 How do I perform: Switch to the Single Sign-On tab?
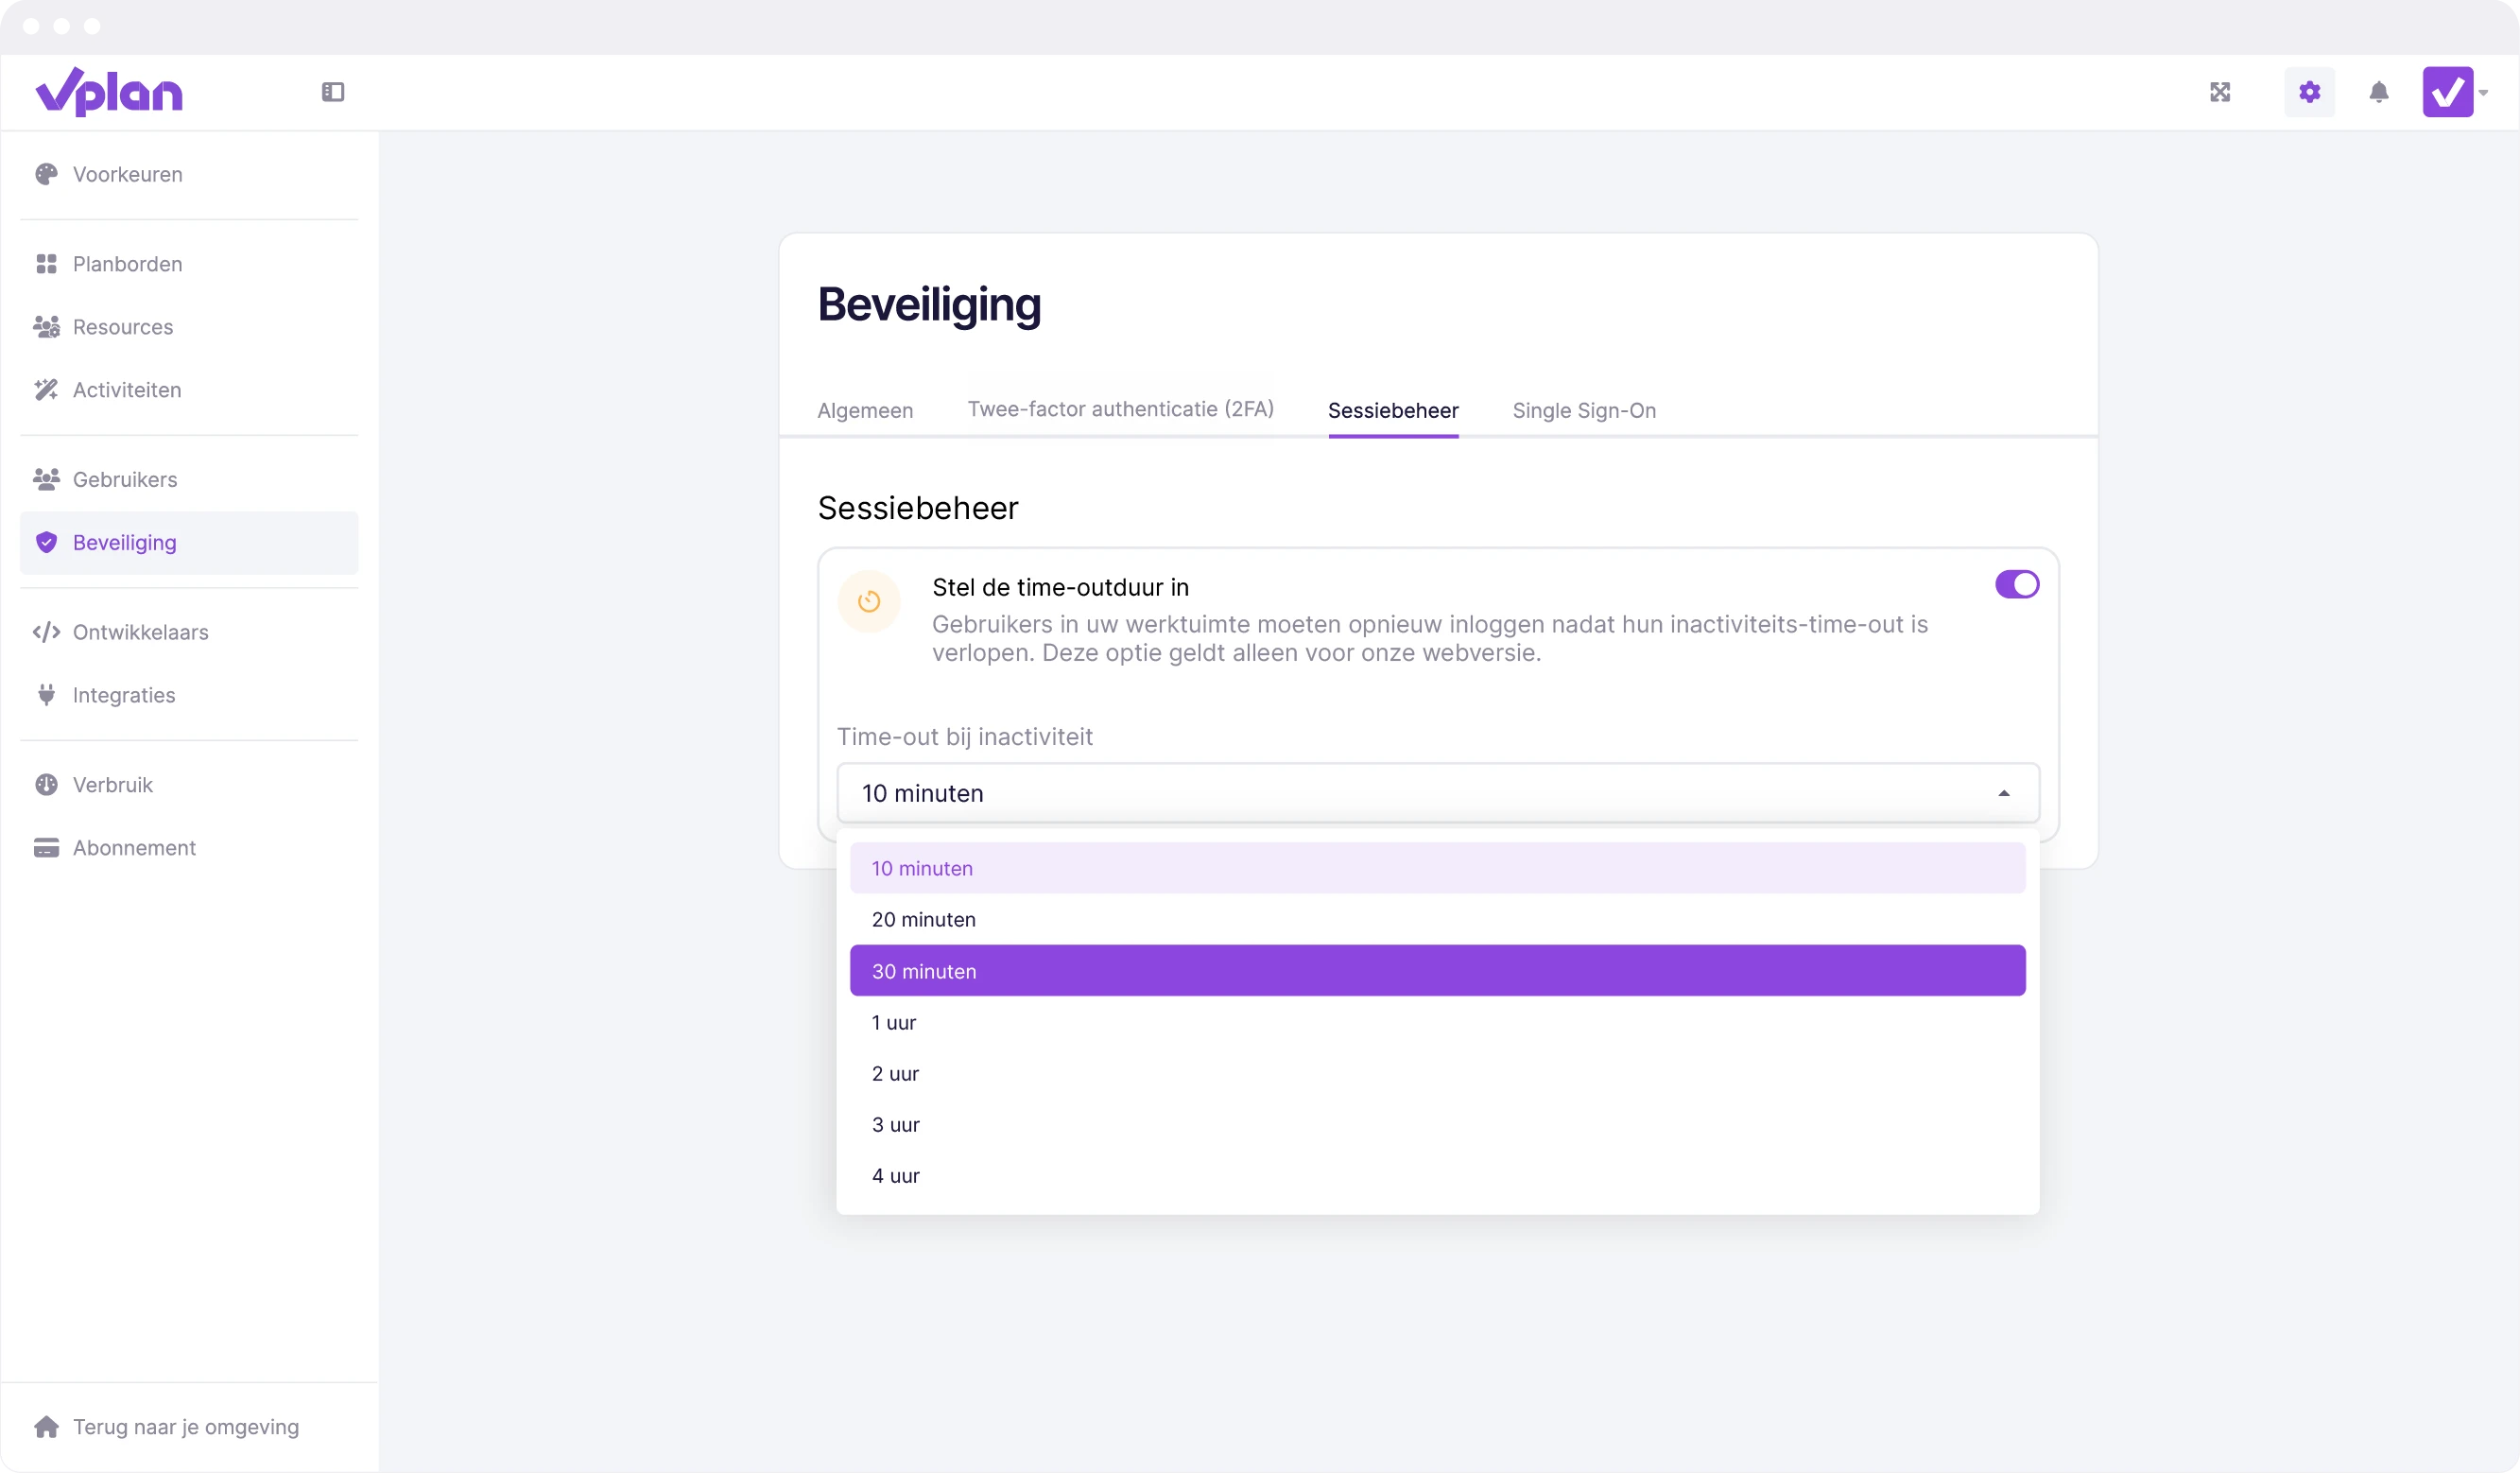(1583, 410)
